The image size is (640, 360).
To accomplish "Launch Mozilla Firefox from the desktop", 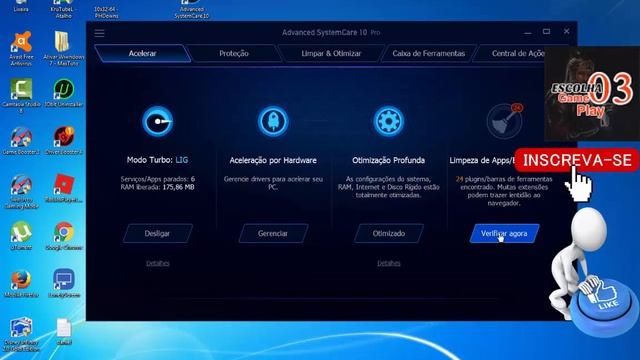I will coord(21,283).
